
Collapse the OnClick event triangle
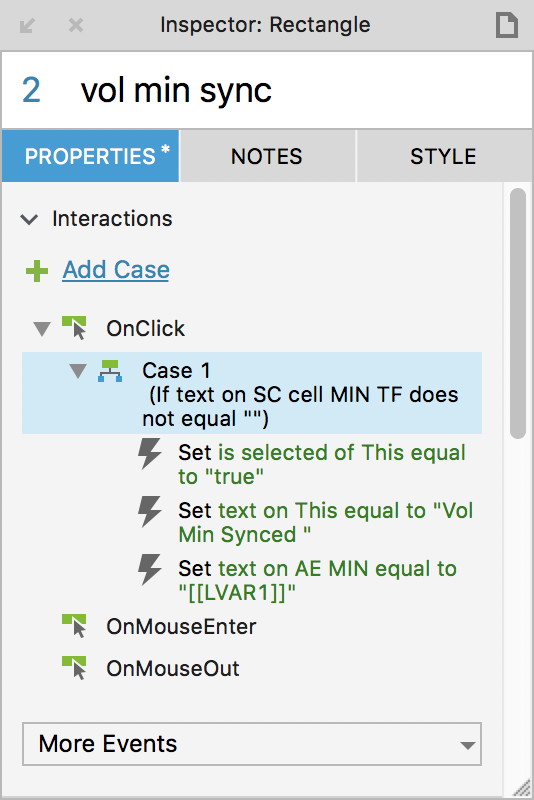(x=42, y=329)
